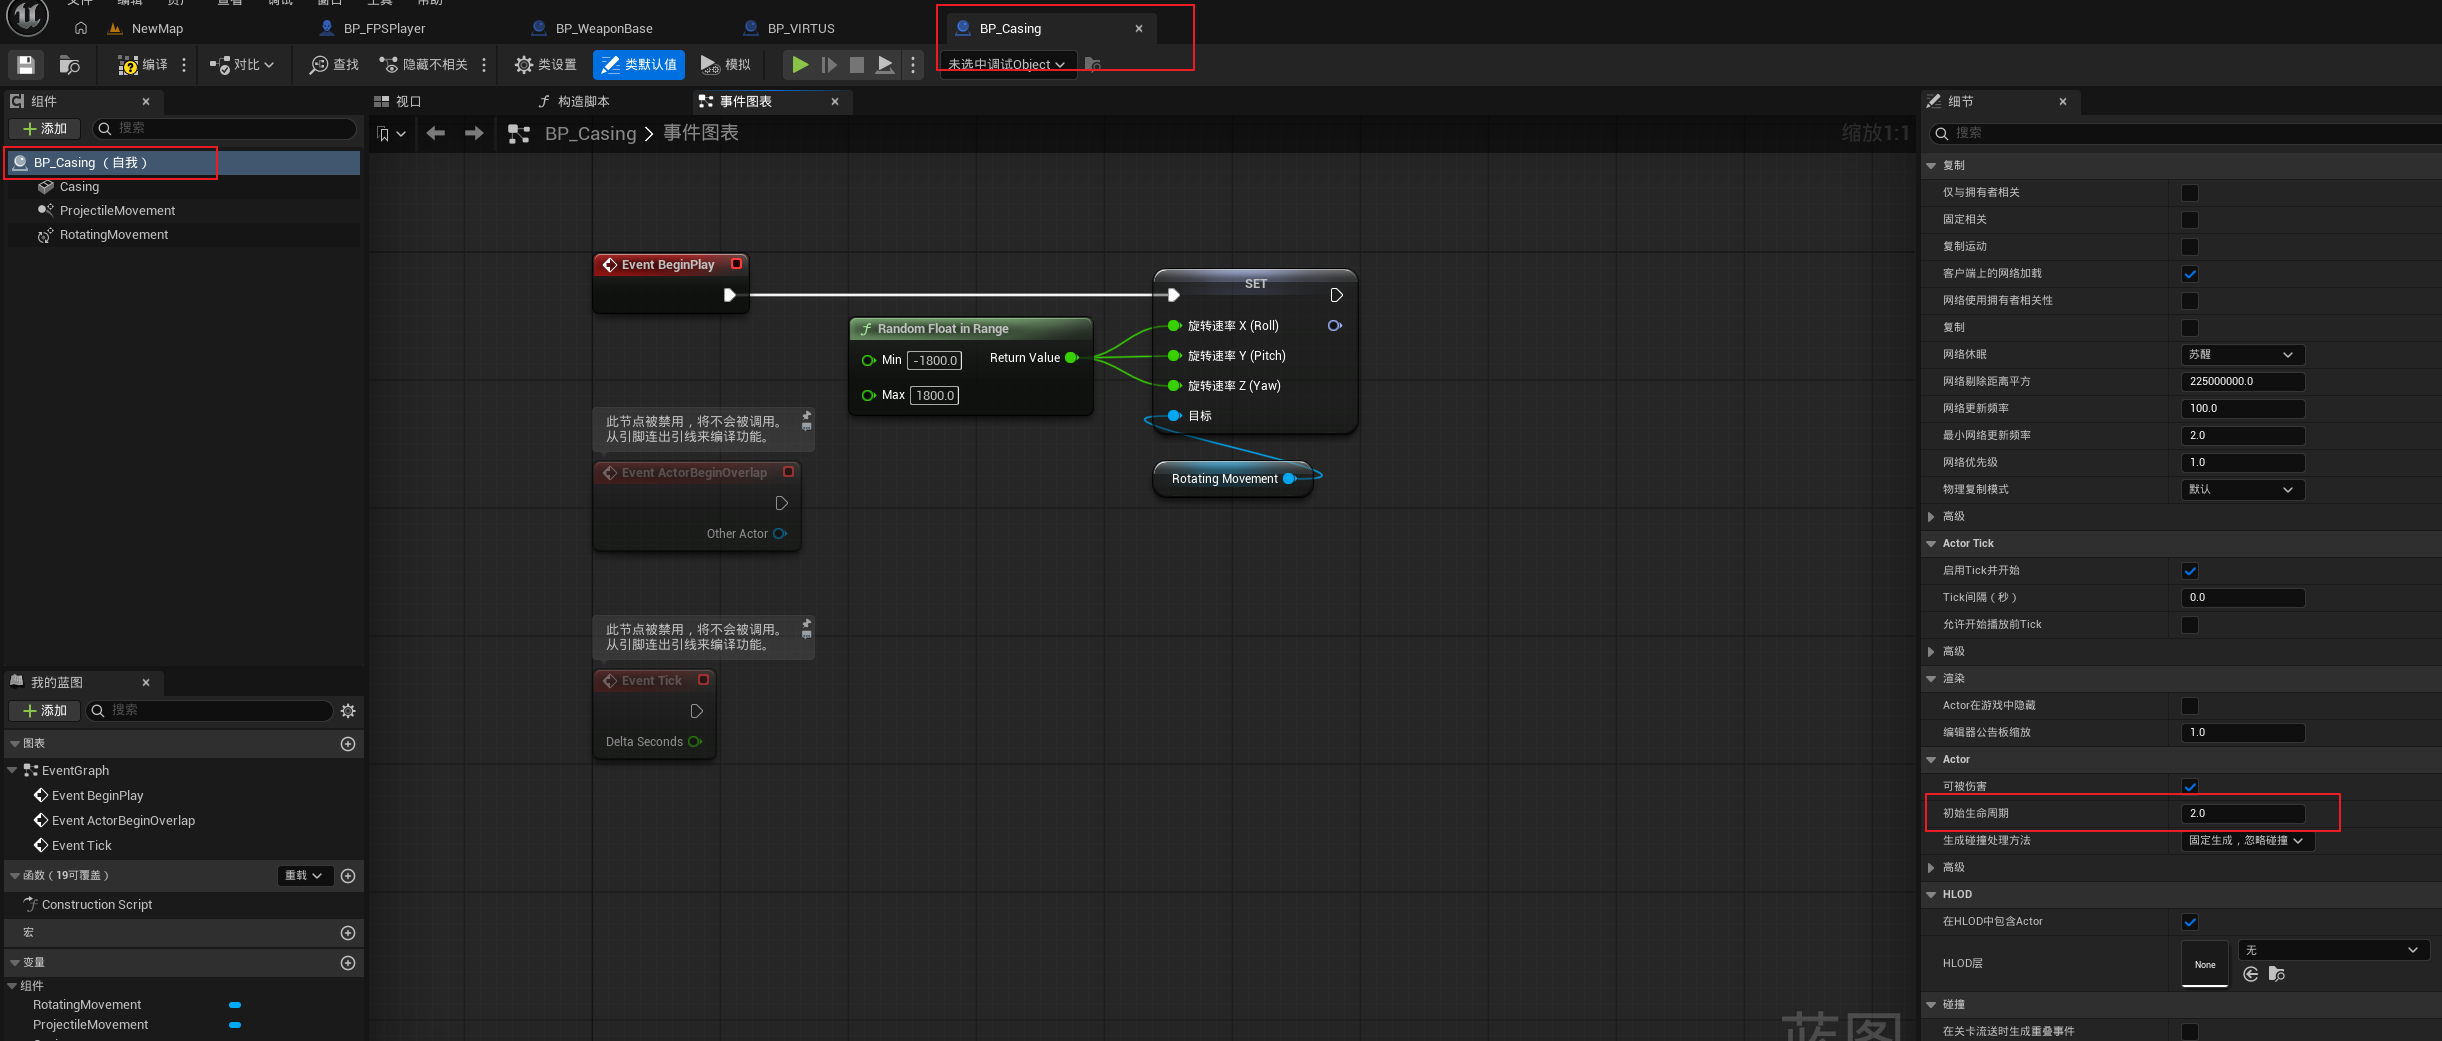
Task: Open Class Settings (类设置)
Action: coord(545,65)
